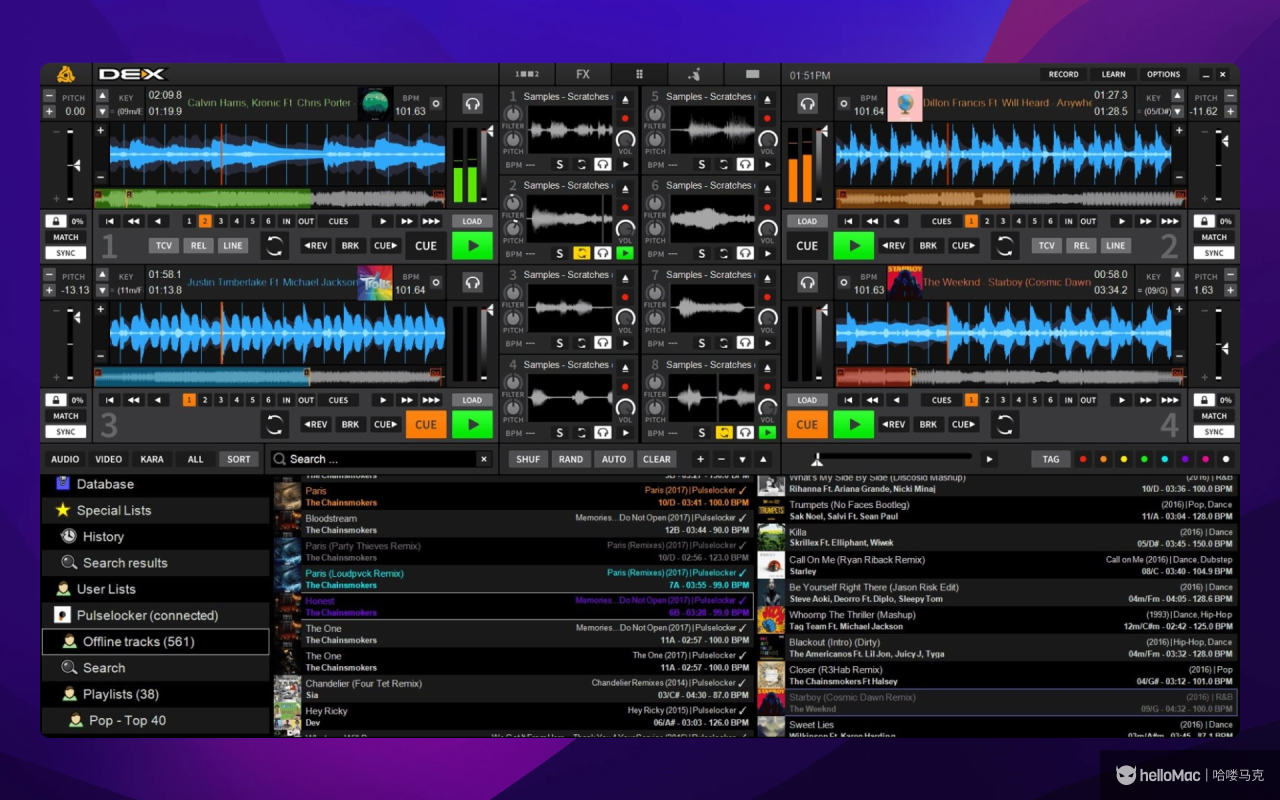Play deck 4 green play button
Screen dimensions: 1280x800
coord(854,424)
